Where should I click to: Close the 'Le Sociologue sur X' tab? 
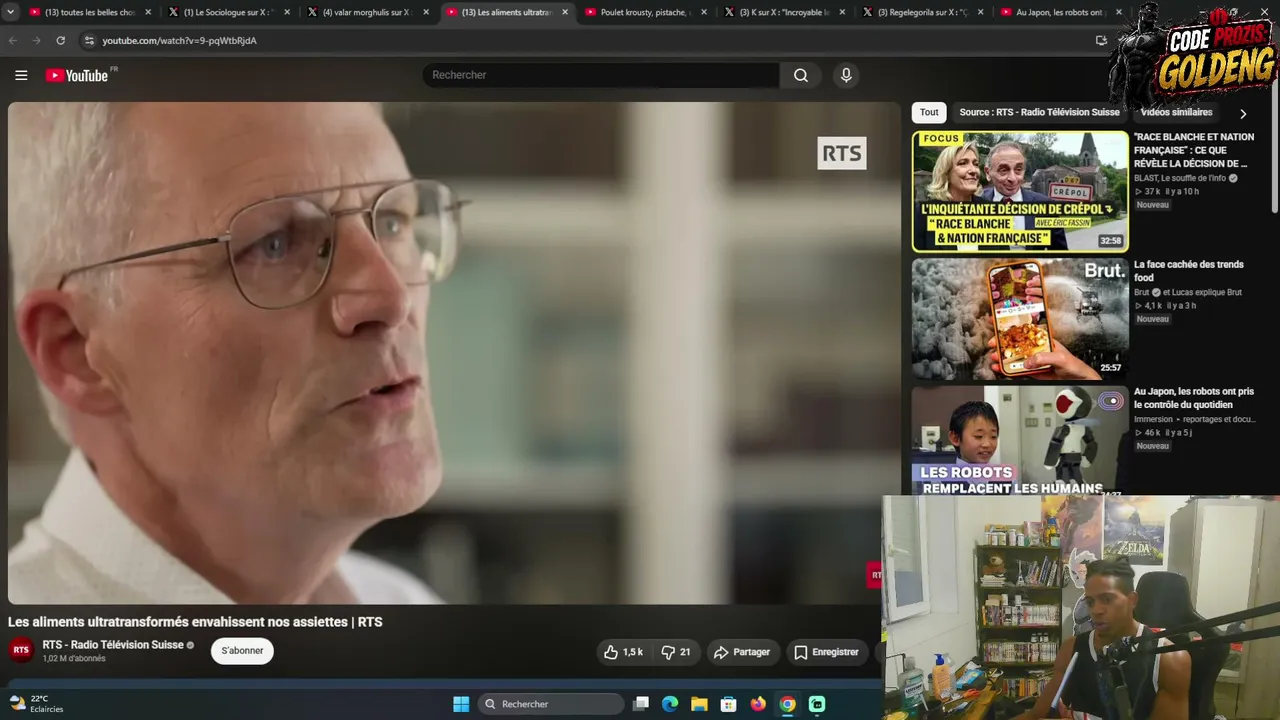[x=287, y=12]
